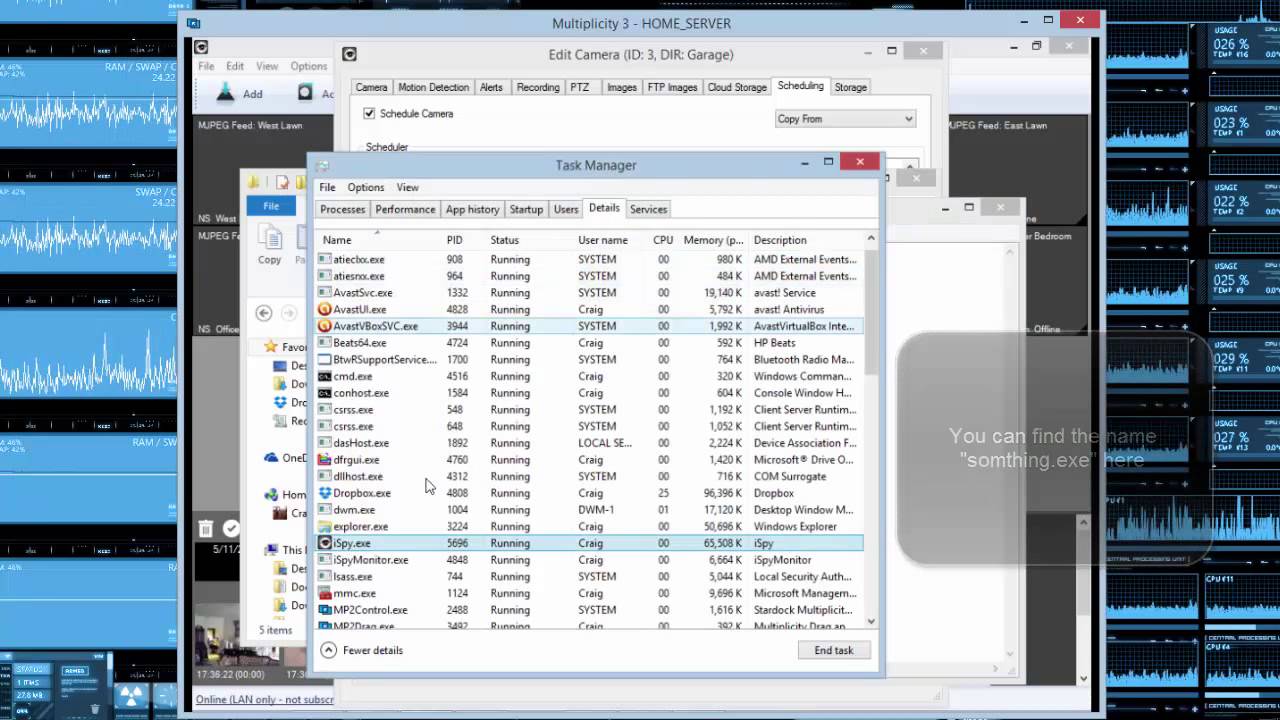
Task: Click the explorer.exe folder icon
Action: (324, 526)
